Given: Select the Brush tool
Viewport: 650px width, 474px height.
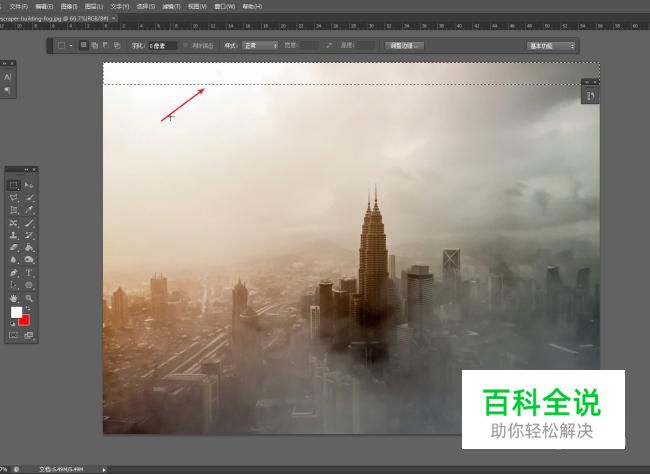Looking at the screenshot, I should point(29,223).
